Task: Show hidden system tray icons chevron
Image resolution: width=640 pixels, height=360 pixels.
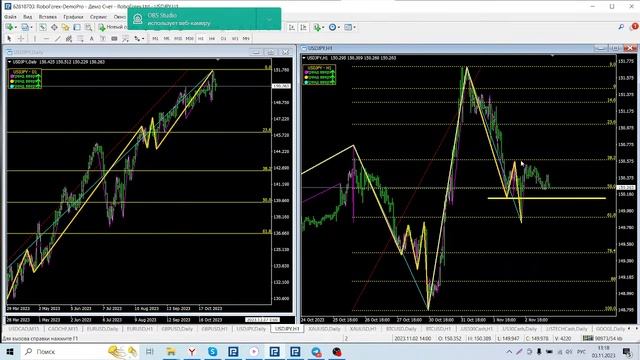Action: coord(509,352)
